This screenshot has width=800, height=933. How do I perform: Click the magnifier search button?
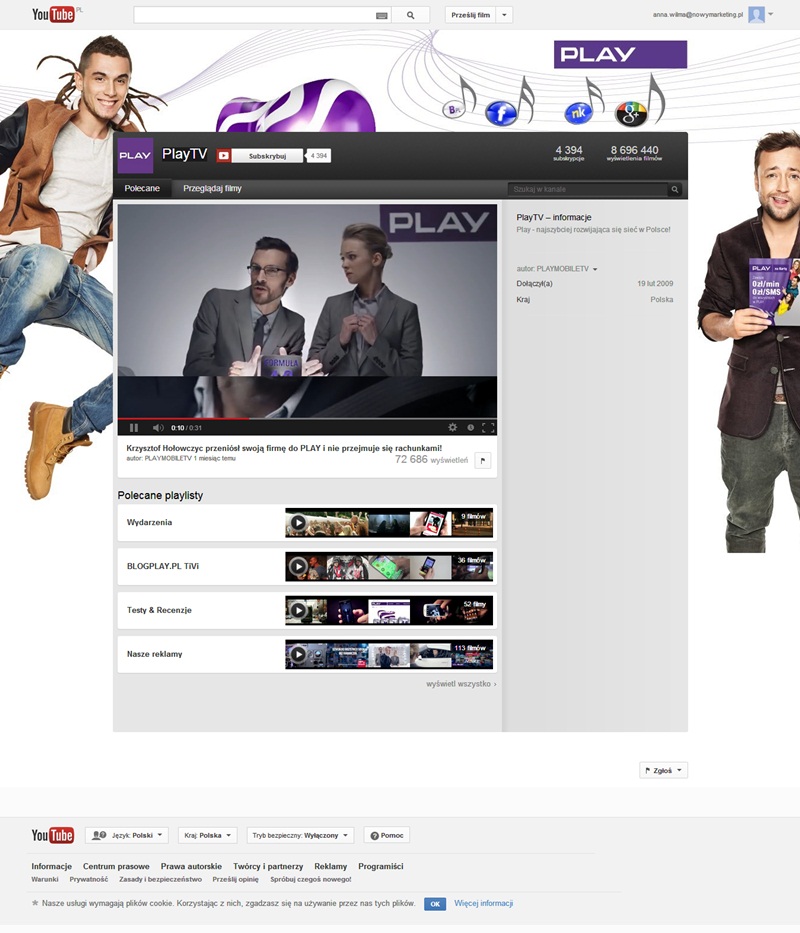(x=410, y=15)
